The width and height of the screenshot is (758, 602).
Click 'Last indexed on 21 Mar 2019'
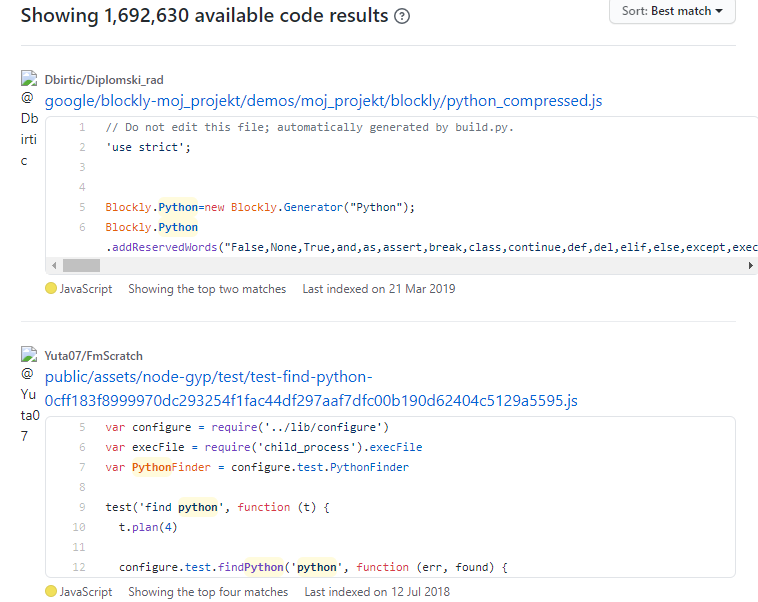point(379,289)
